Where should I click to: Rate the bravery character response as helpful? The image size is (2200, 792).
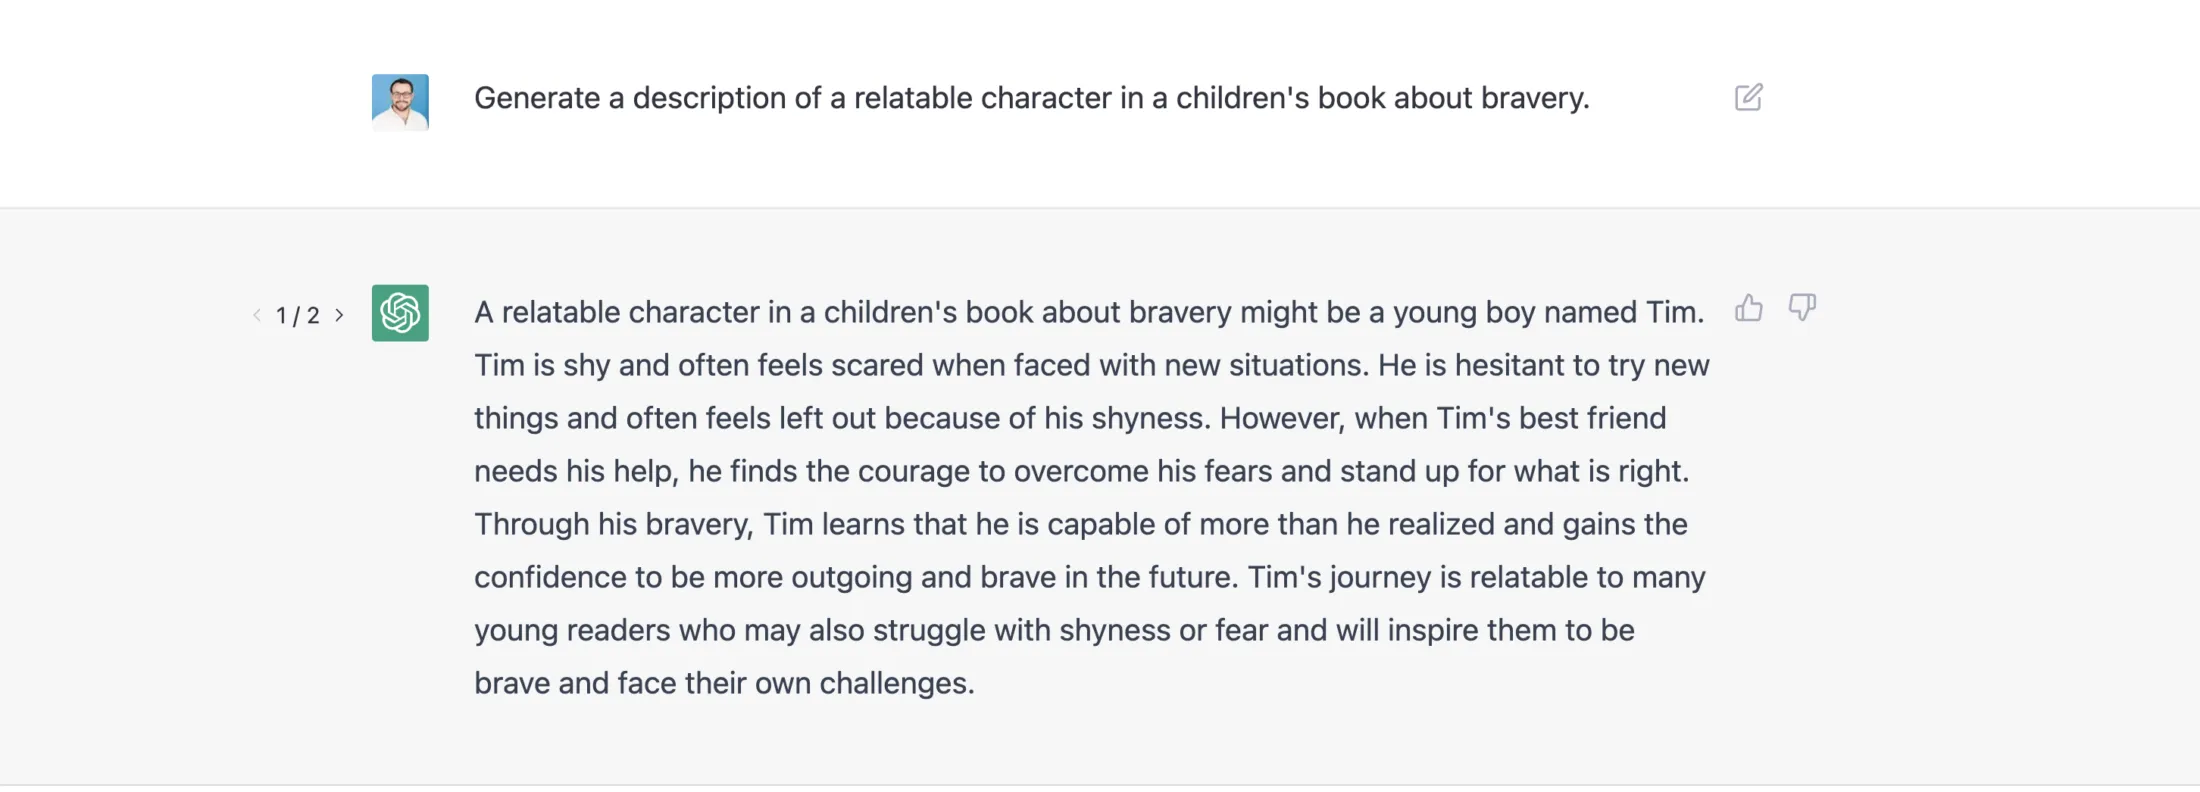tap(1749, 308)
